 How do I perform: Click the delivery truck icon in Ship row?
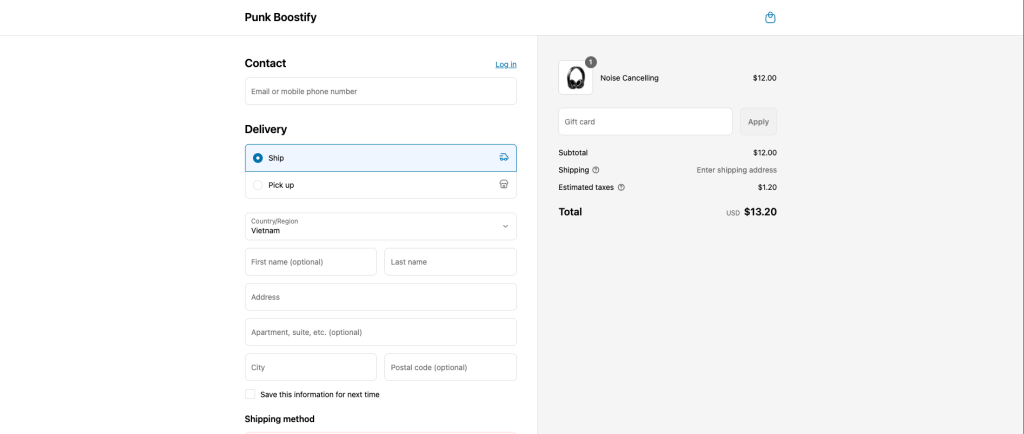(504, 157)
